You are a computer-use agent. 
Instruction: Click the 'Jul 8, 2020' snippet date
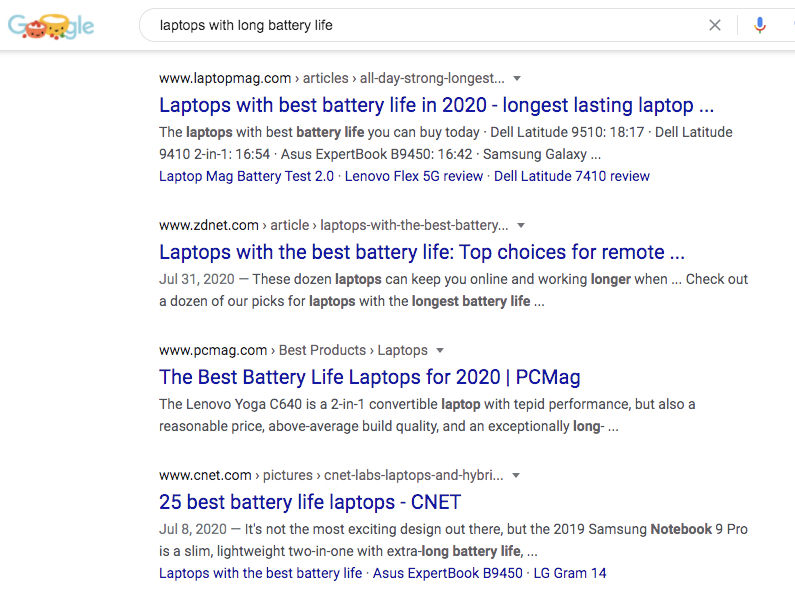click(x=193, y=530)
